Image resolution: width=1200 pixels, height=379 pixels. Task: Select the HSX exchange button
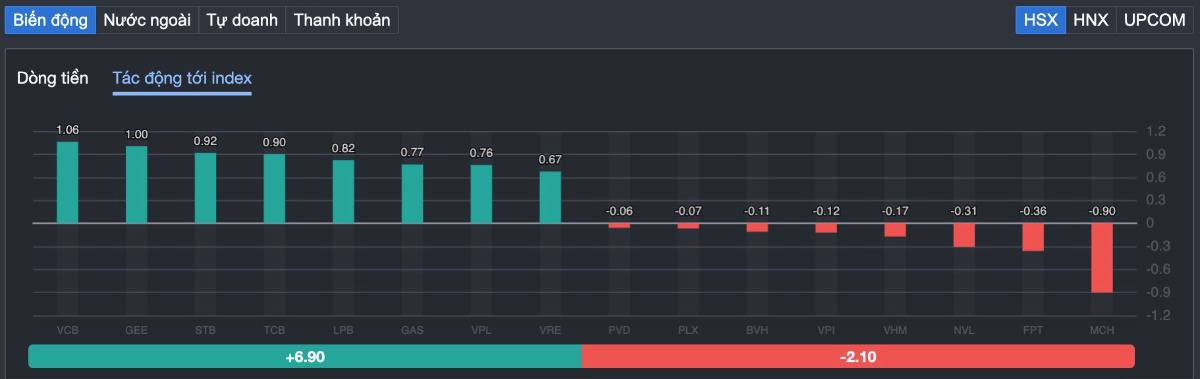(1041, 20)
